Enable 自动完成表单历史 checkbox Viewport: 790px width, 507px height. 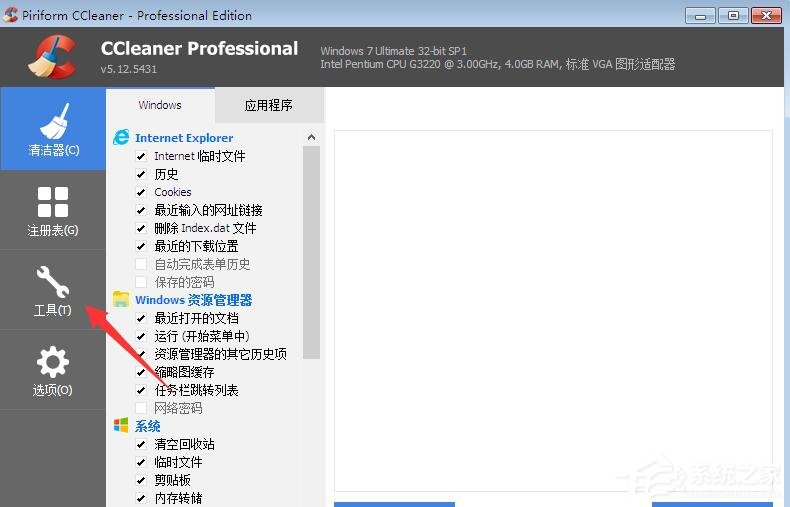click(x=141, y=264)
